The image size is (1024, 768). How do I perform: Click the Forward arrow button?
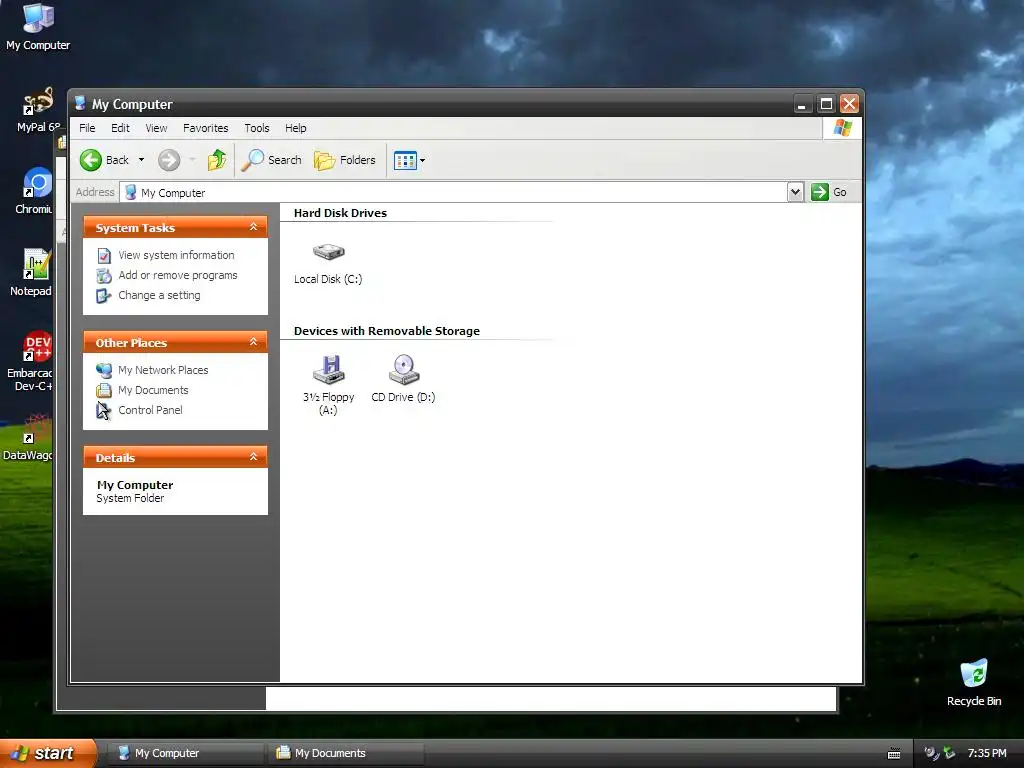pos(168,160)
